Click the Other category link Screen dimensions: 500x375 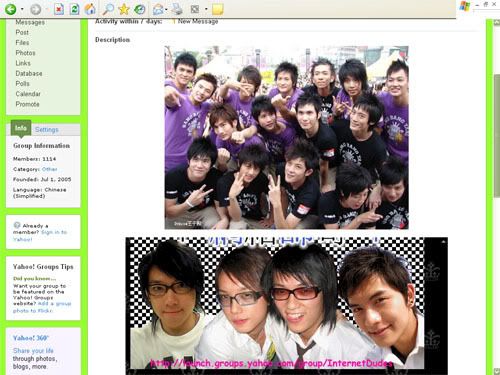[x=50, y=169]
